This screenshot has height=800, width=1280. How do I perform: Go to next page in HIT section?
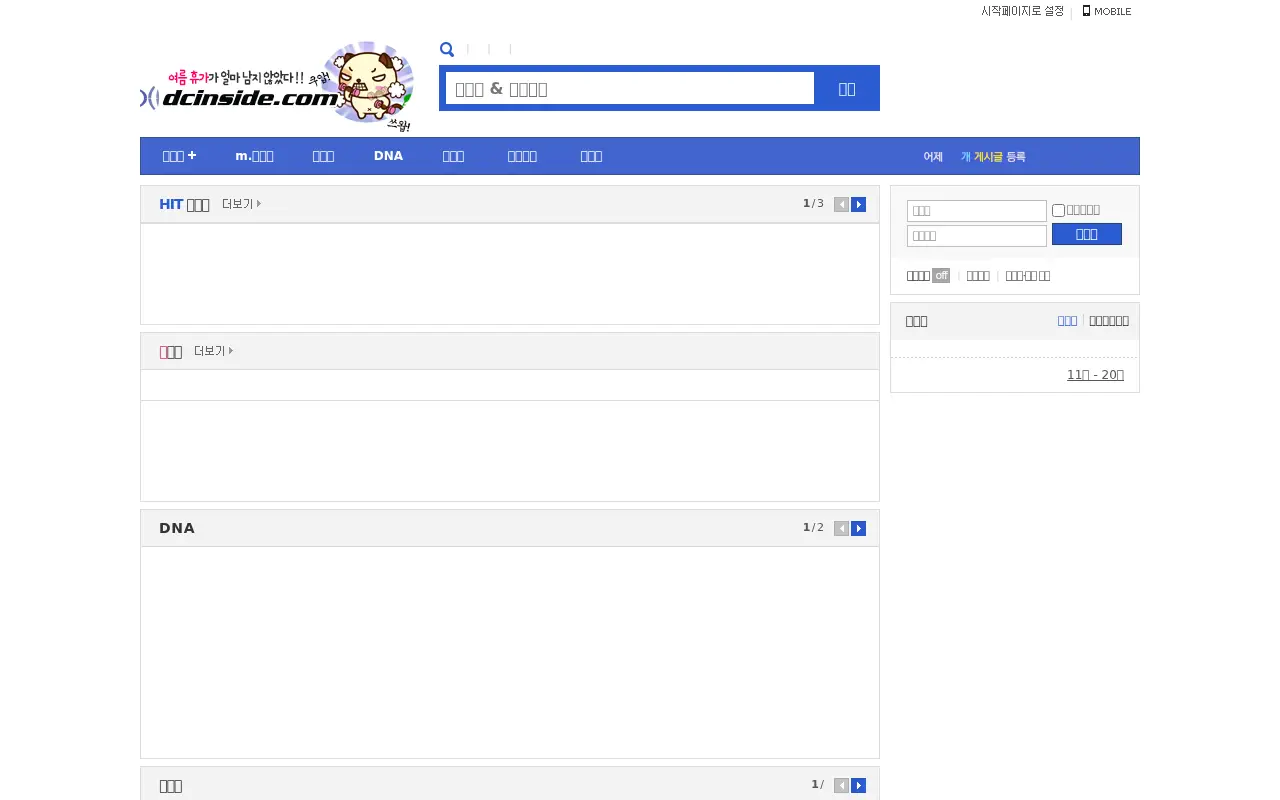tap(858, 204)
